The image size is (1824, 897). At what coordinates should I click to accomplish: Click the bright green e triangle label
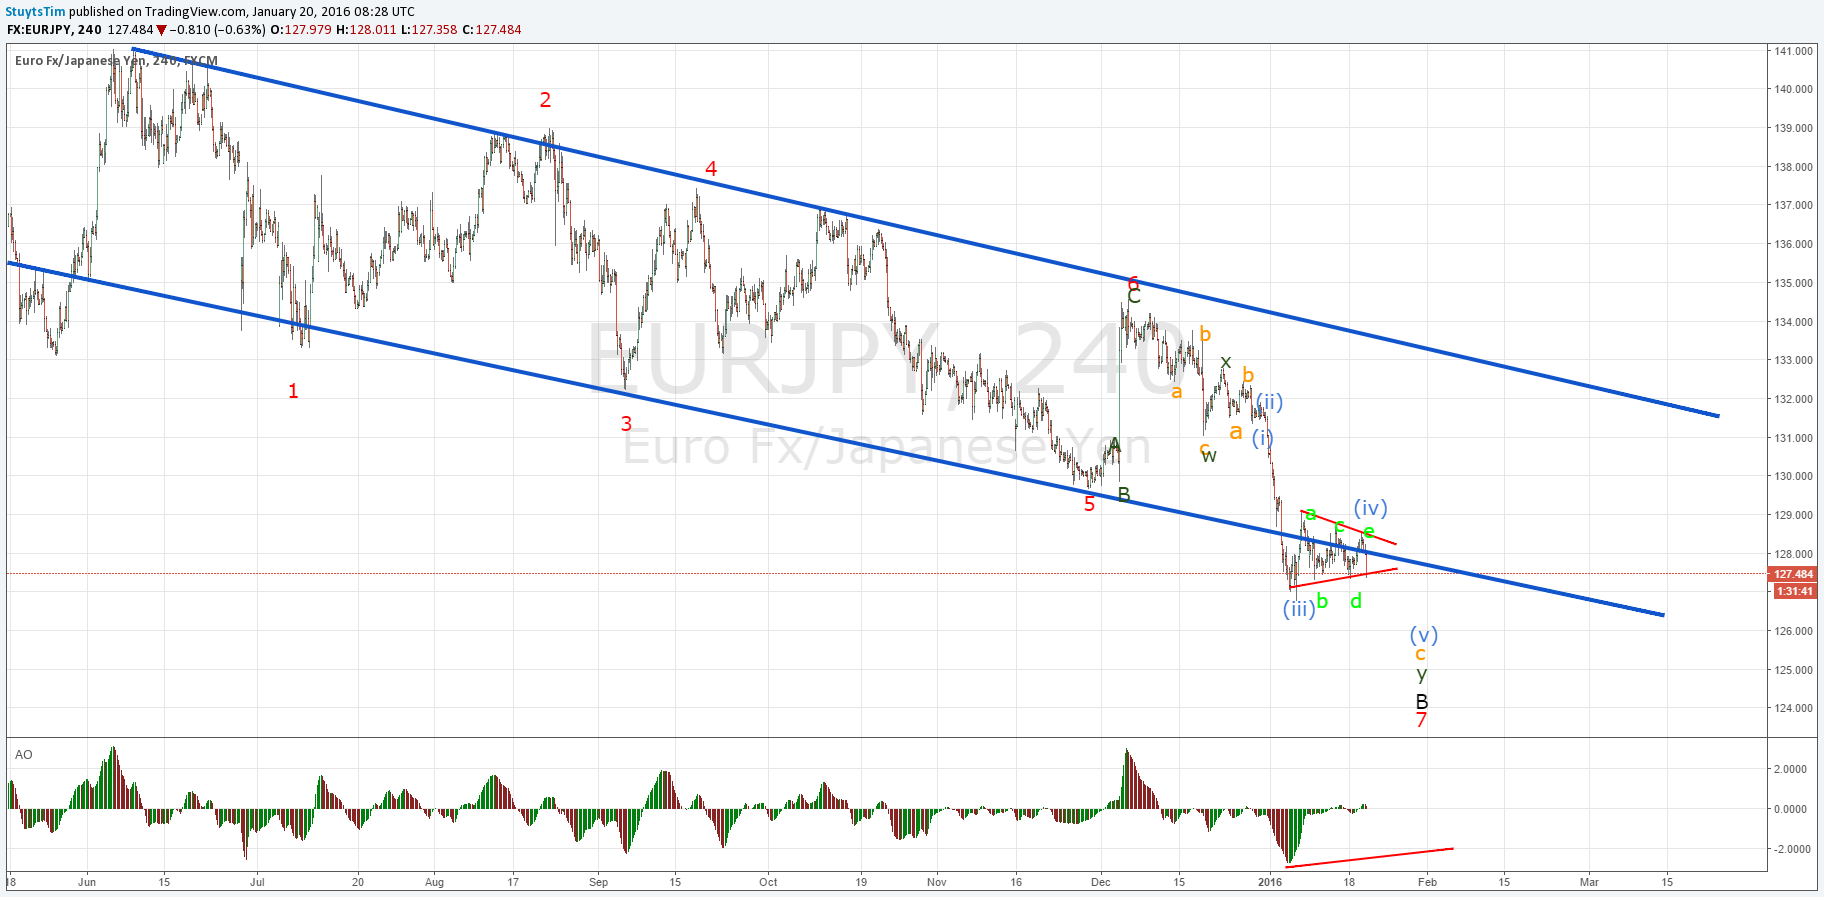(x=1369, y=532)
